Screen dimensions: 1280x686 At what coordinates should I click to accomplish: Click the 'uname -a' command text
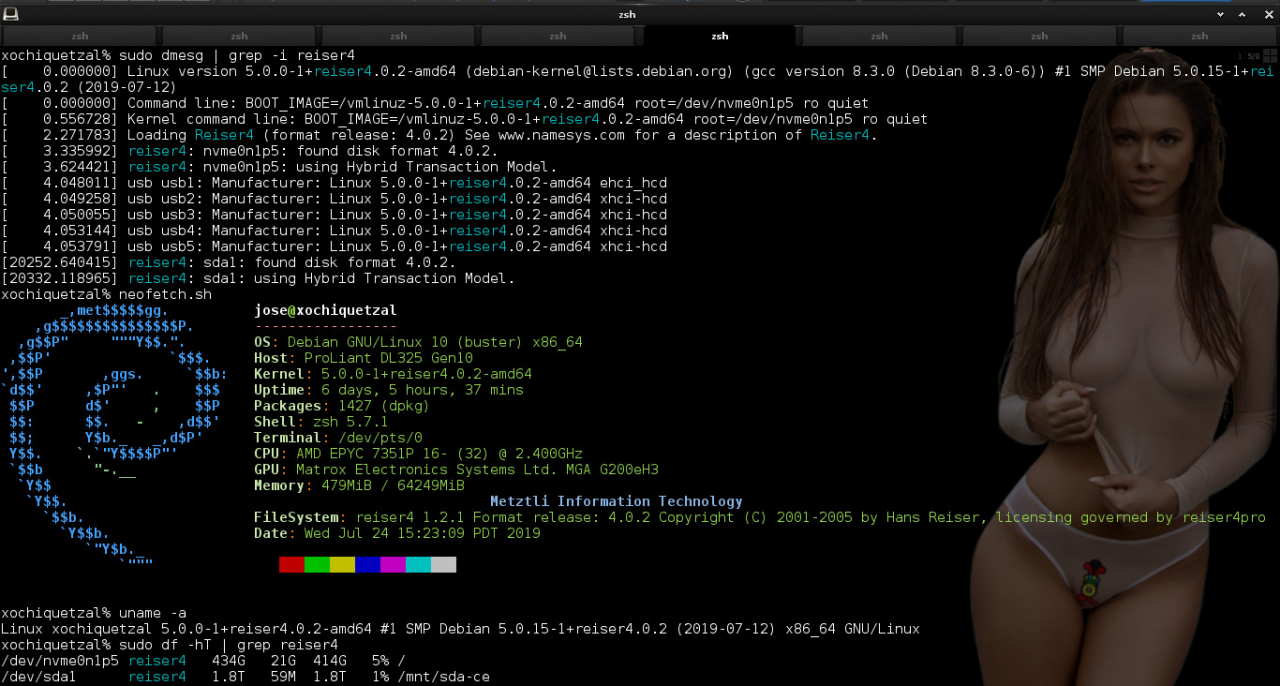click(x=152, y=613)
